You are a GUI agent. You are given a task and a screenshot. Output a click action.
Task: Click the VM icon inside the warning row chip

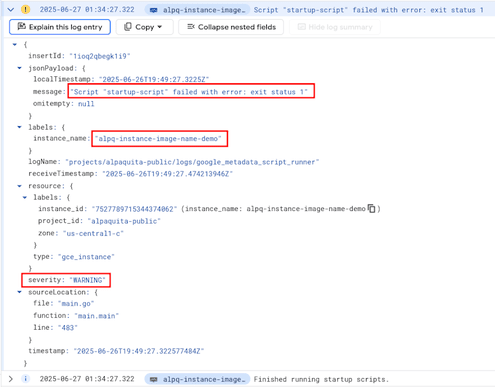[154, 10]
